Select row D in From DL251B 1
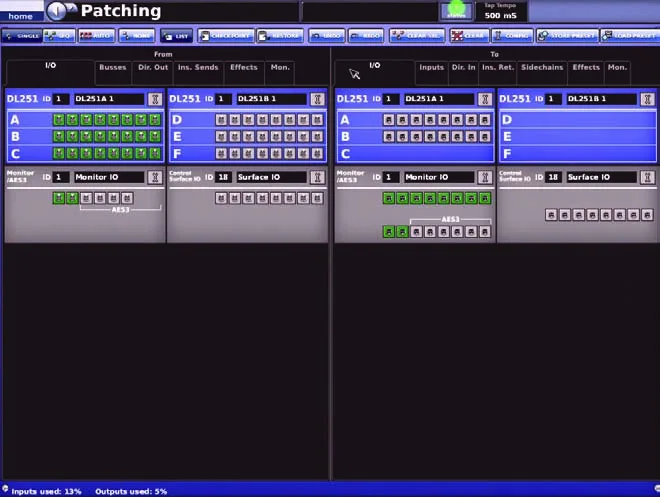The width and height of the screenshot is (660, 497). pos(248,120)
